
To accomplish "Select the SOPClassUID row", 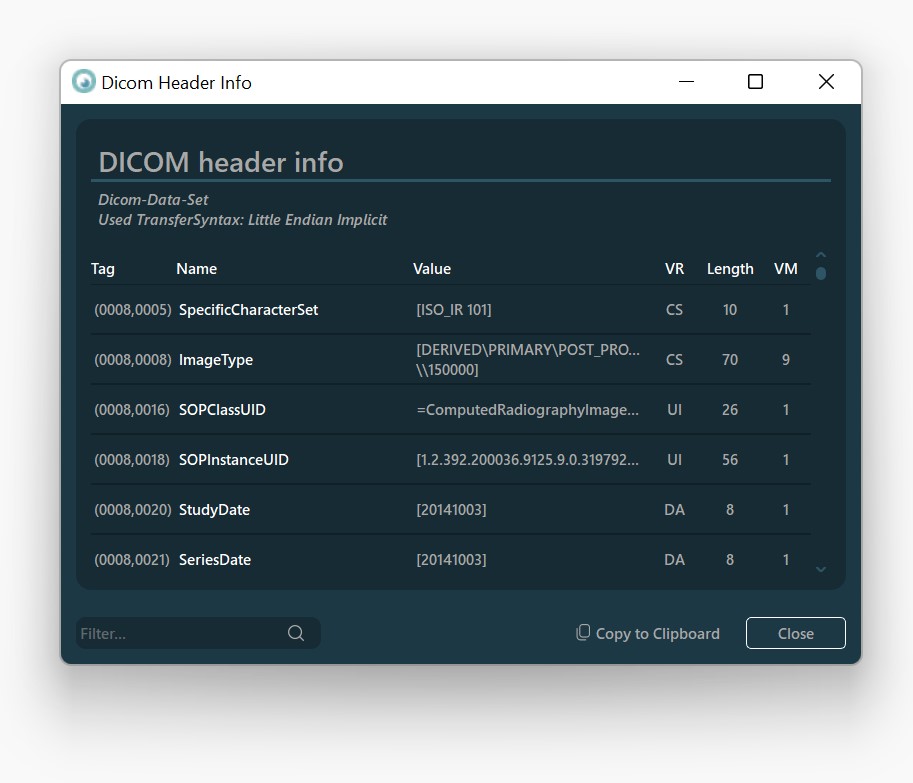I will [450, 410].
